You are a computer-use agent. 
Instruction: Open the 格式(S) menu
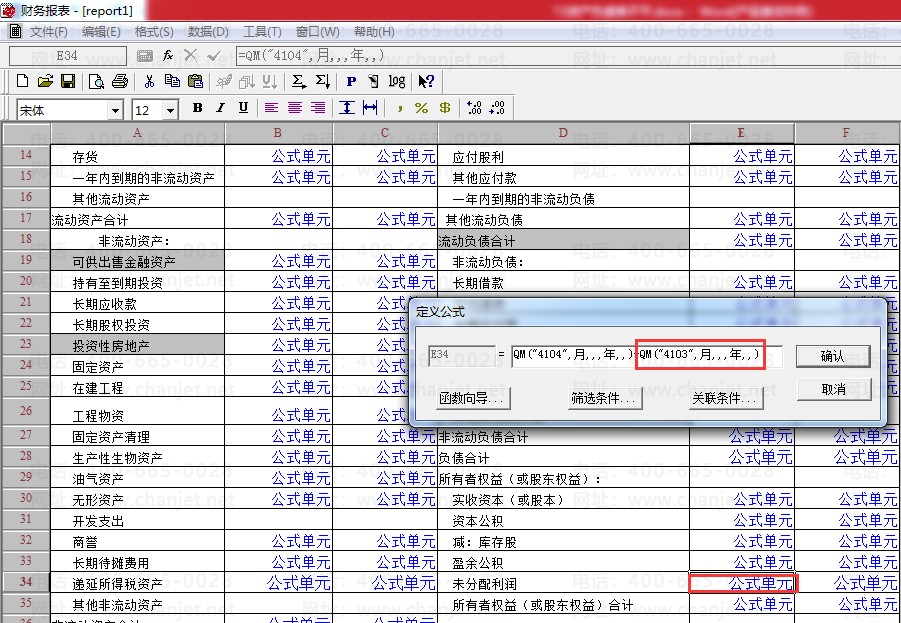(154, 32)
